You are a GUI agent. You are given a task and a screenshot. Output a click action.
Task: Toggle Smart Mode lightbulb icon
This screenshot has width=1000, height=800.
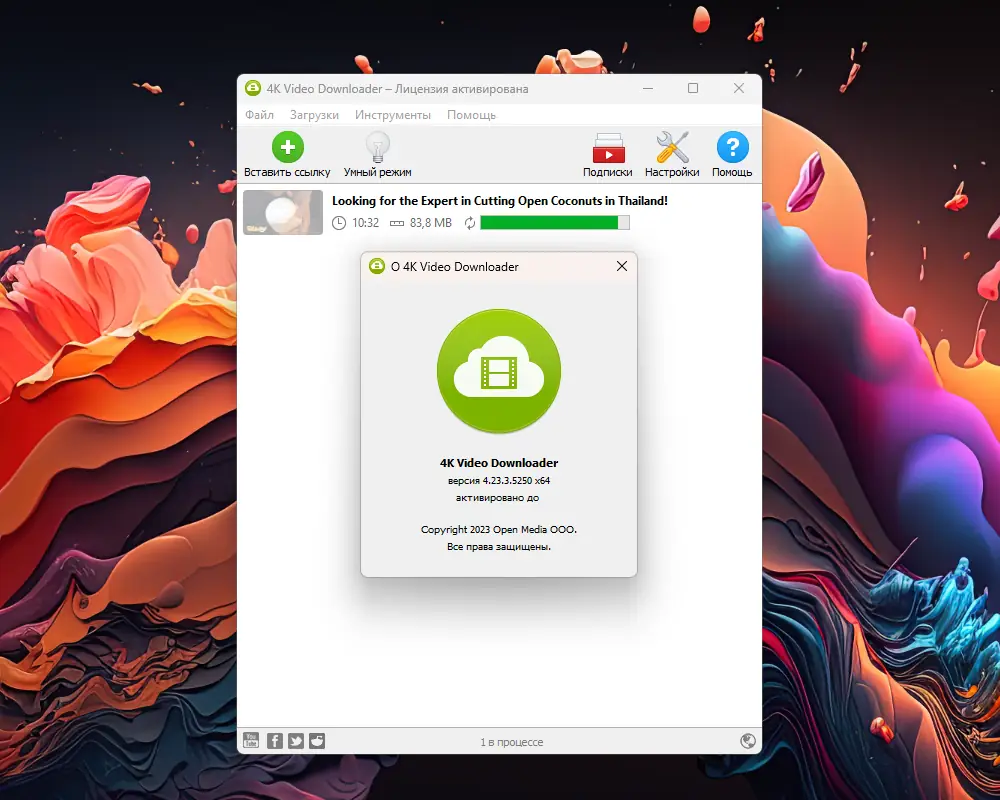[378, 147]
